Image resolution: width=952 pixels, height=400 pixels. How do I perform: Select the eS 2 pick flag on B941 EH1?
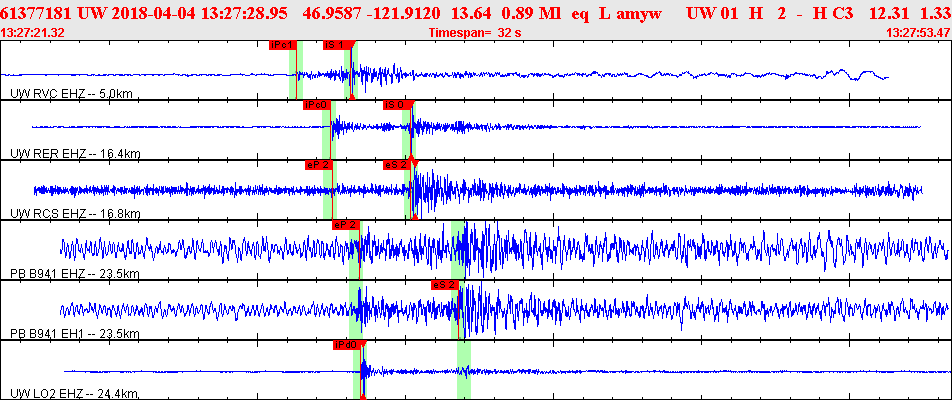tap(445, 285)
